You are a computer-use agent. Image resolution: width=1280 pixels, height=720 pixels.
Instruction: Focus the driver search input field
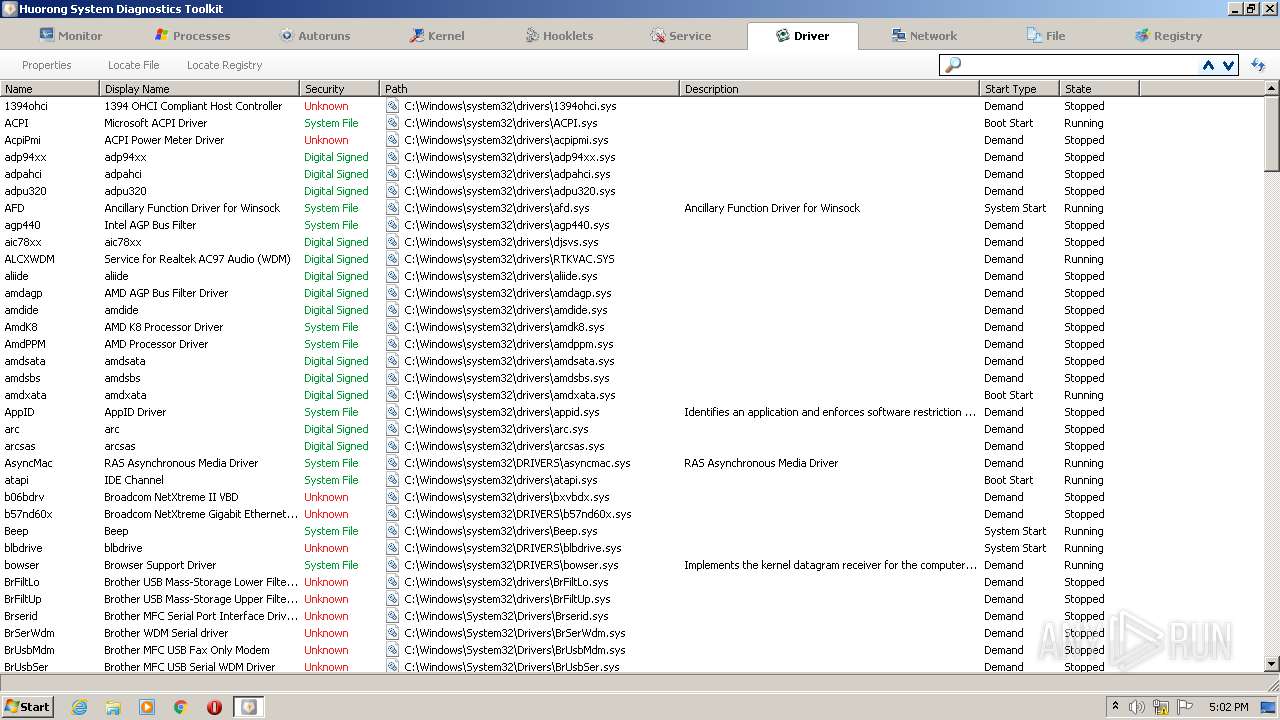point(1080,65)
